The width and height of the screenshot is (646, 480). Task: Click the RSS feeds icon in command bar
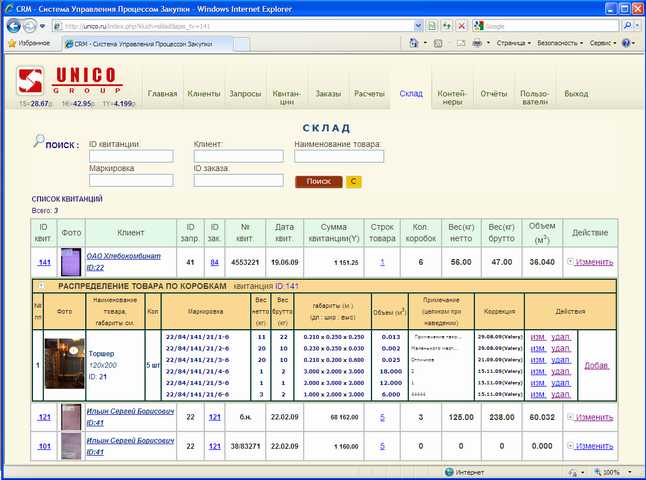[438, 43]
